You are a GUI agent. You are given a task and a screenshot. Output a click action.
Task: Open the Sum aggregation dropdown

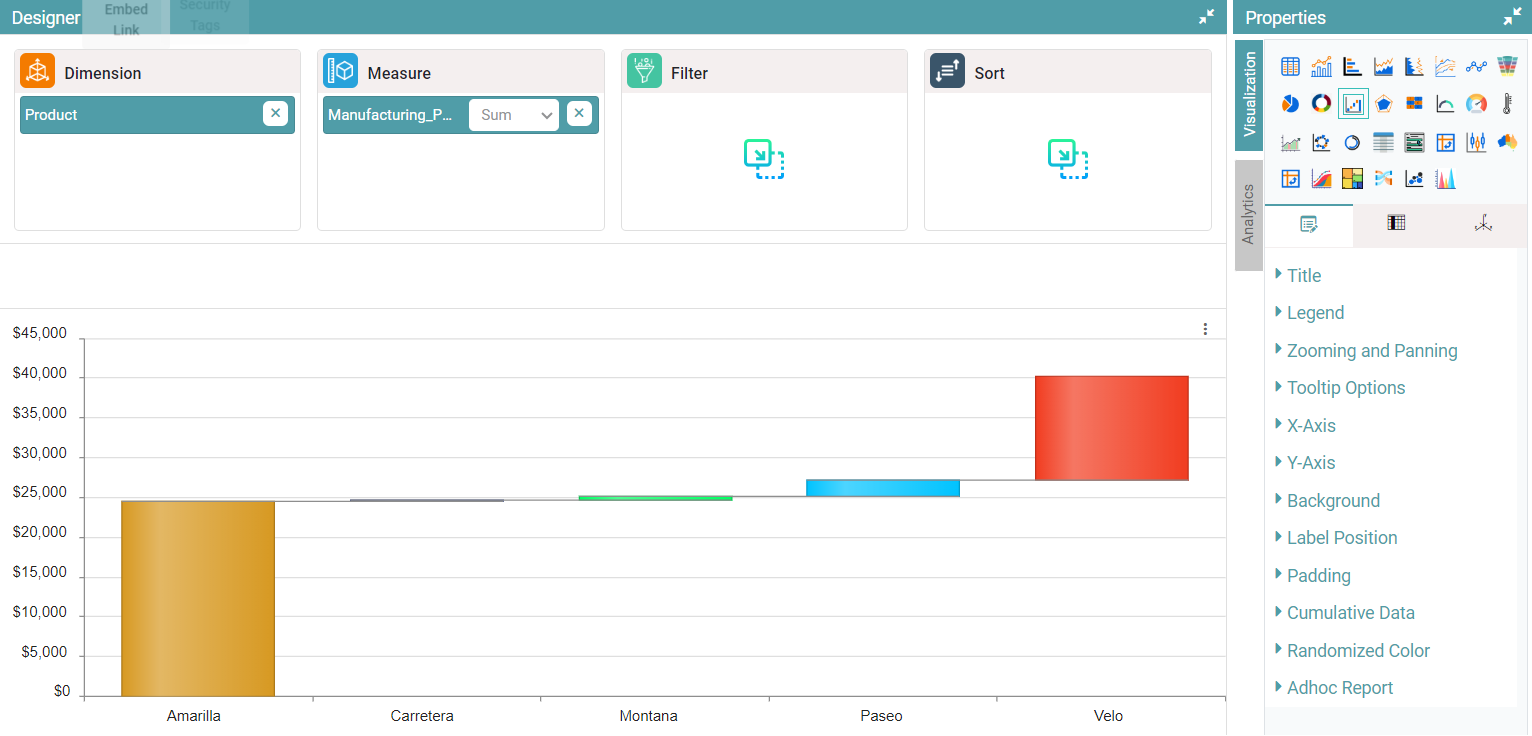[x=514, y=115]
